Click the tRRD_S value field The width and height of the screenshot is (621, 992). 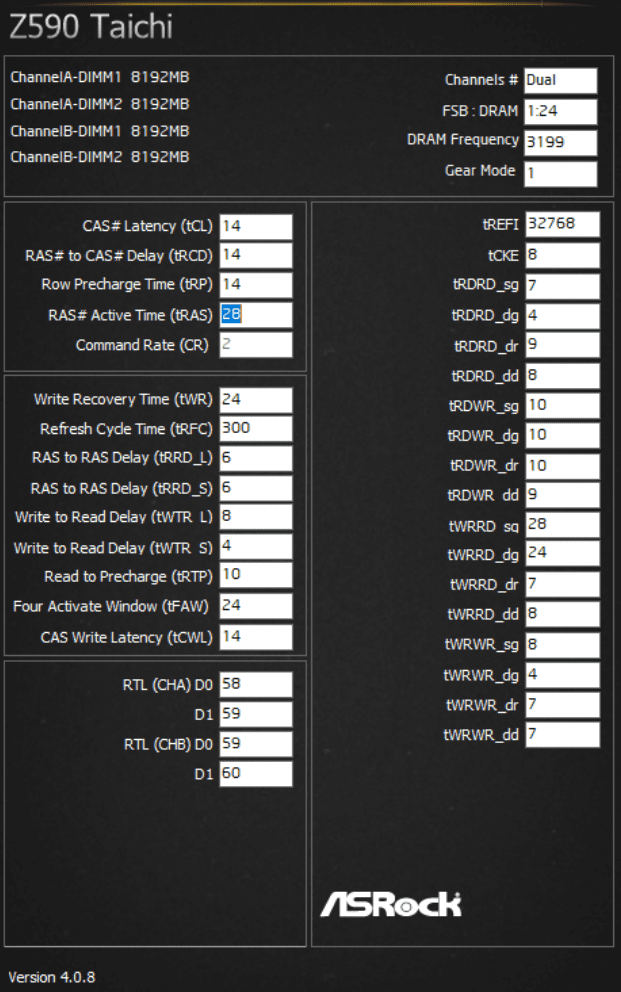256,488
